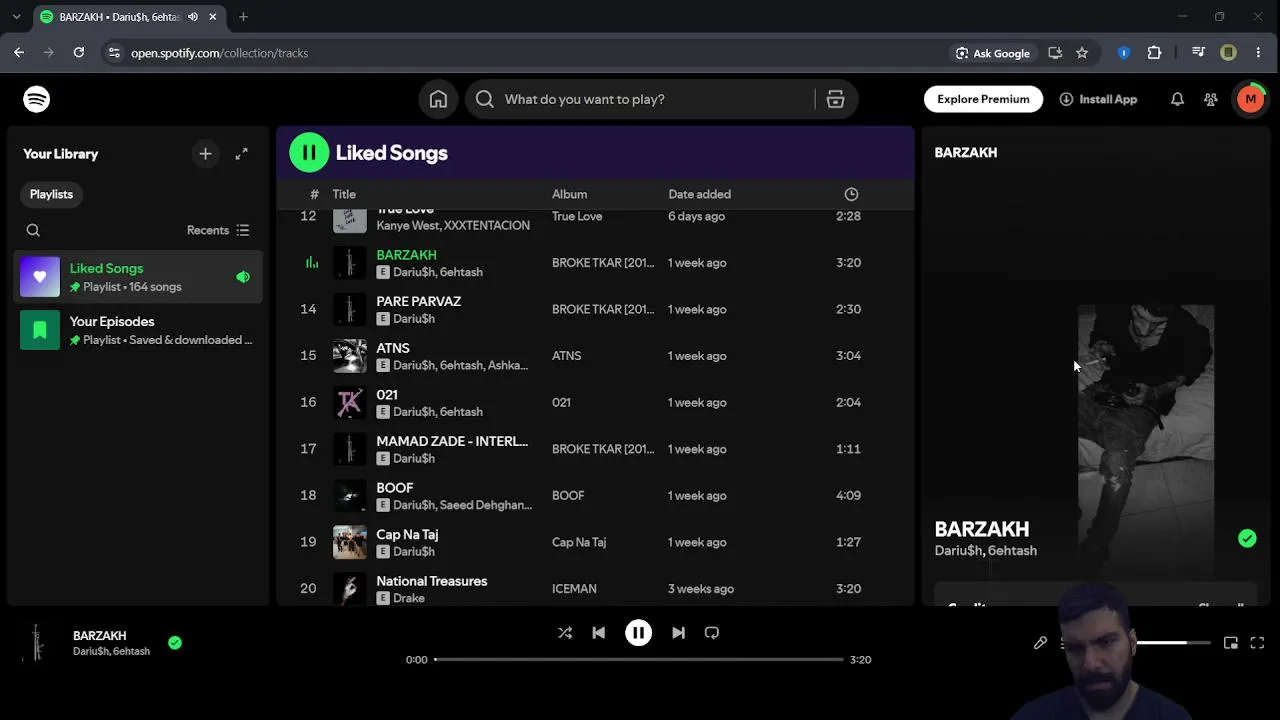Open the miniplayer icon

coord(1231,643)
